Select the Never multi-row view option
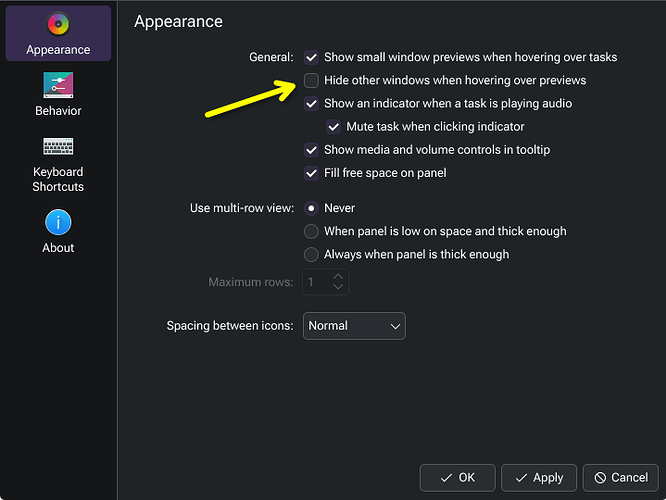 (x=311, y=208)
